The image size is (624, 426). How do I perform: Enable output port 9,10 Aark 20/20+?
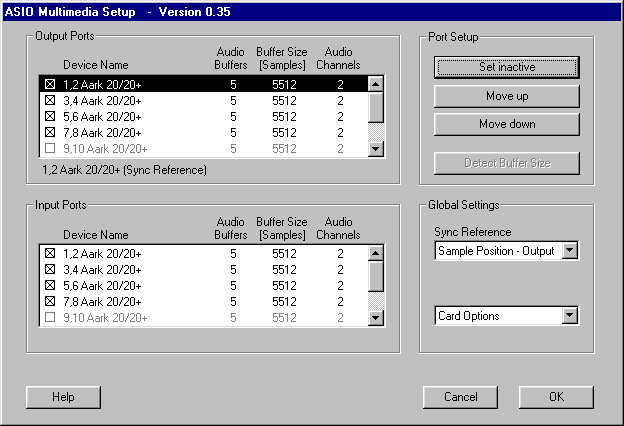[50, 149]
